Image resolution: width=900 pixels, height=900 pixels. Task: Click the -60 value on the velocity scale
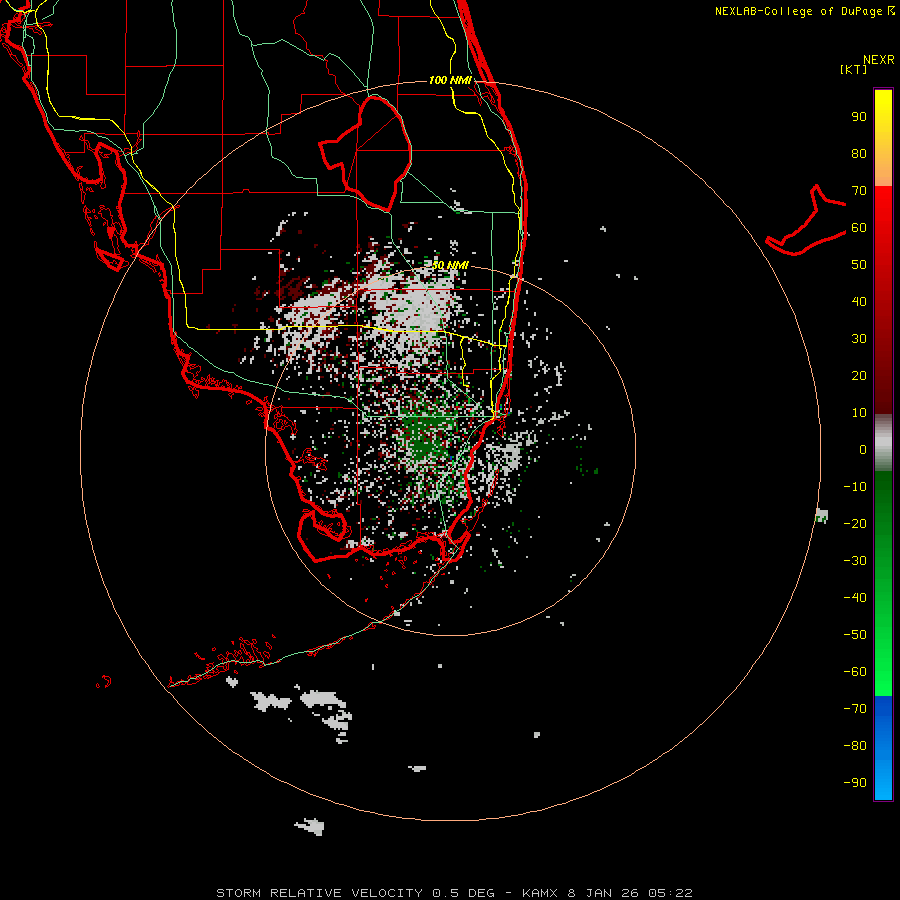[855, 672]
